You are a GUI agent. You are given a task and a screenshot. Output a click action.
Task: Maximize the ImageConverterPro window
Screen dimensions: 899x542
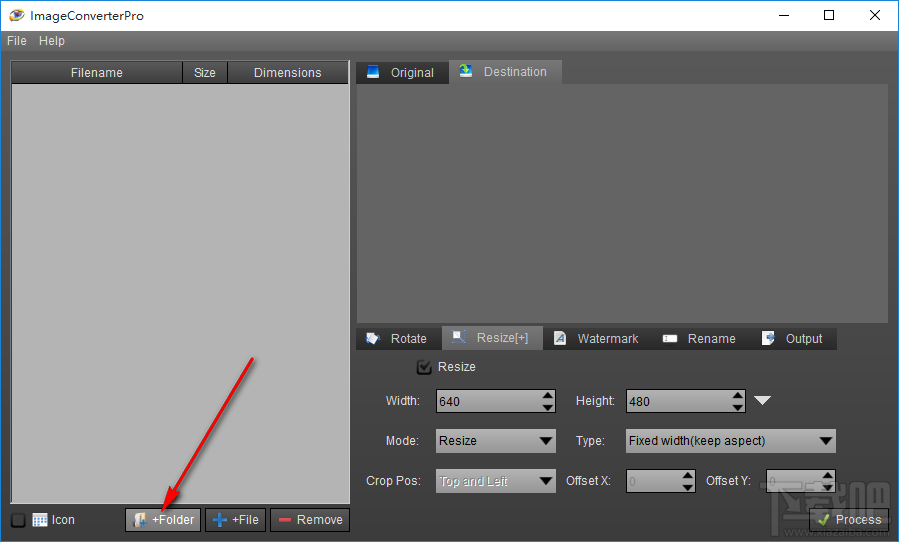(829, 15)
